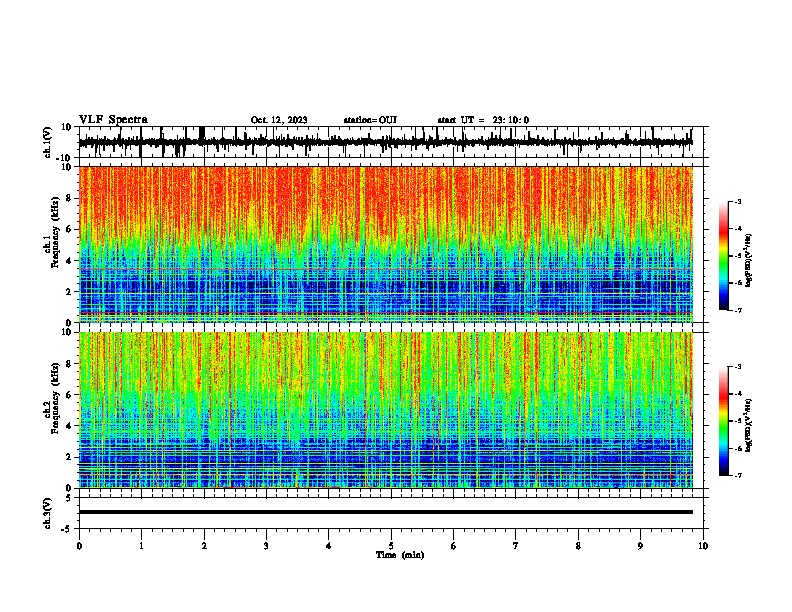Click the "ch.3(V)" axis label
Viewport: 792px width, 612px height.
click(x=48, y=513)
